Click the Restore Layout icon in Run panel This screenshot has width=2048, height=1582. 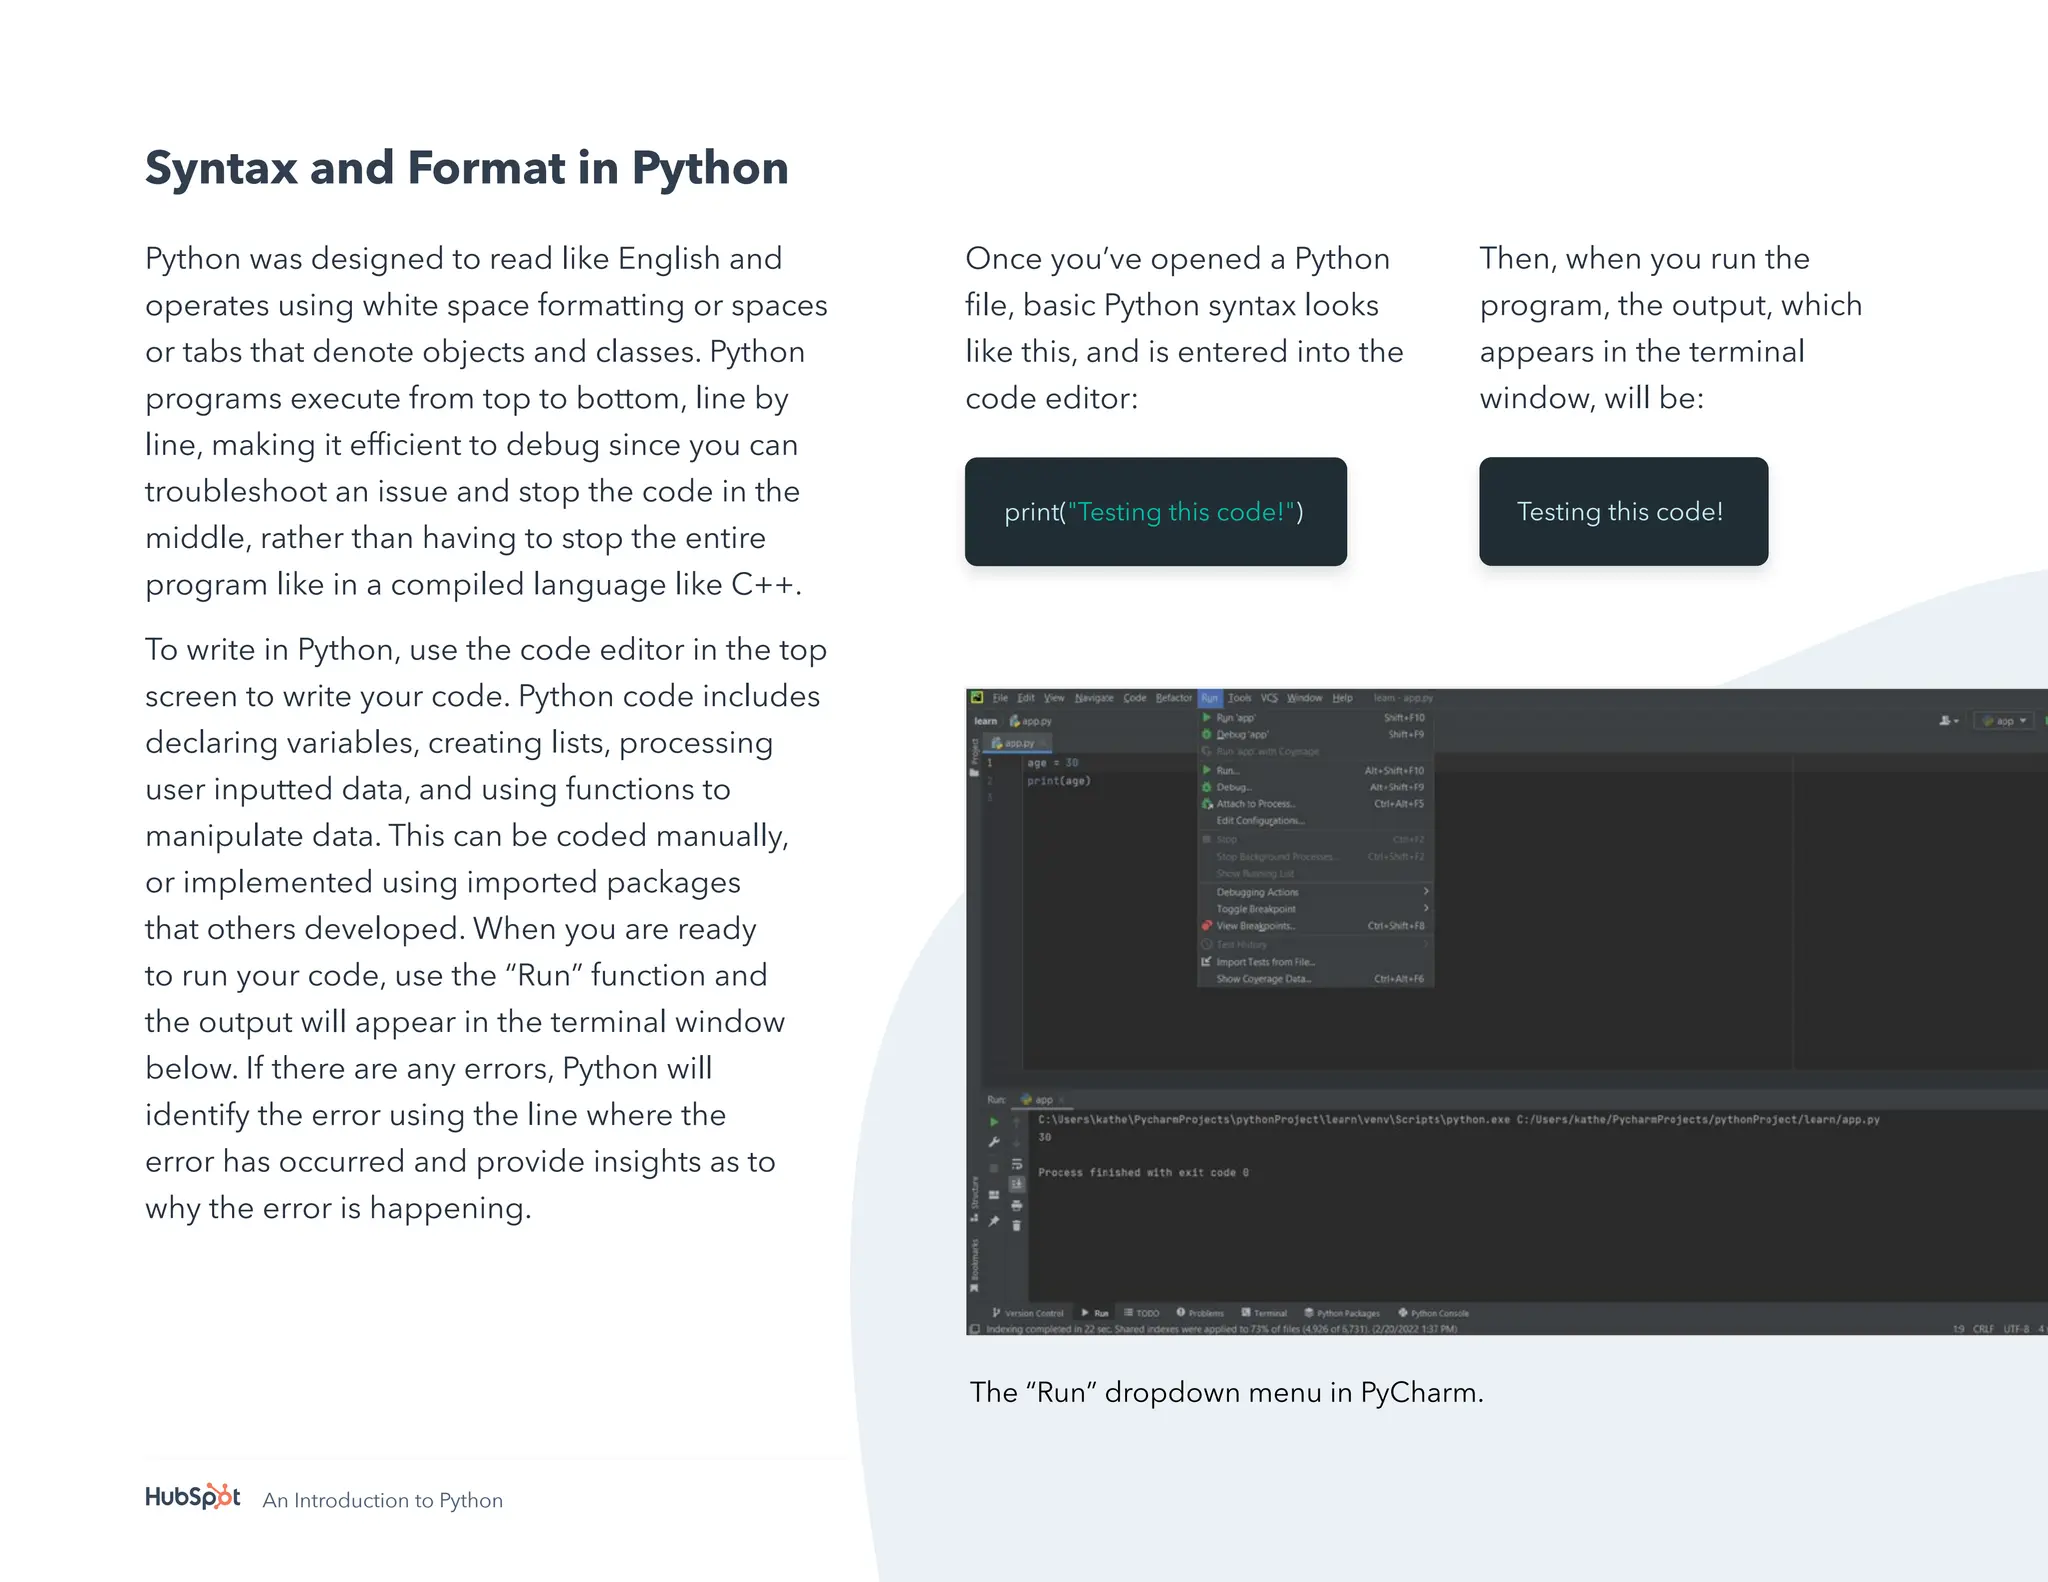(994, 1195)
